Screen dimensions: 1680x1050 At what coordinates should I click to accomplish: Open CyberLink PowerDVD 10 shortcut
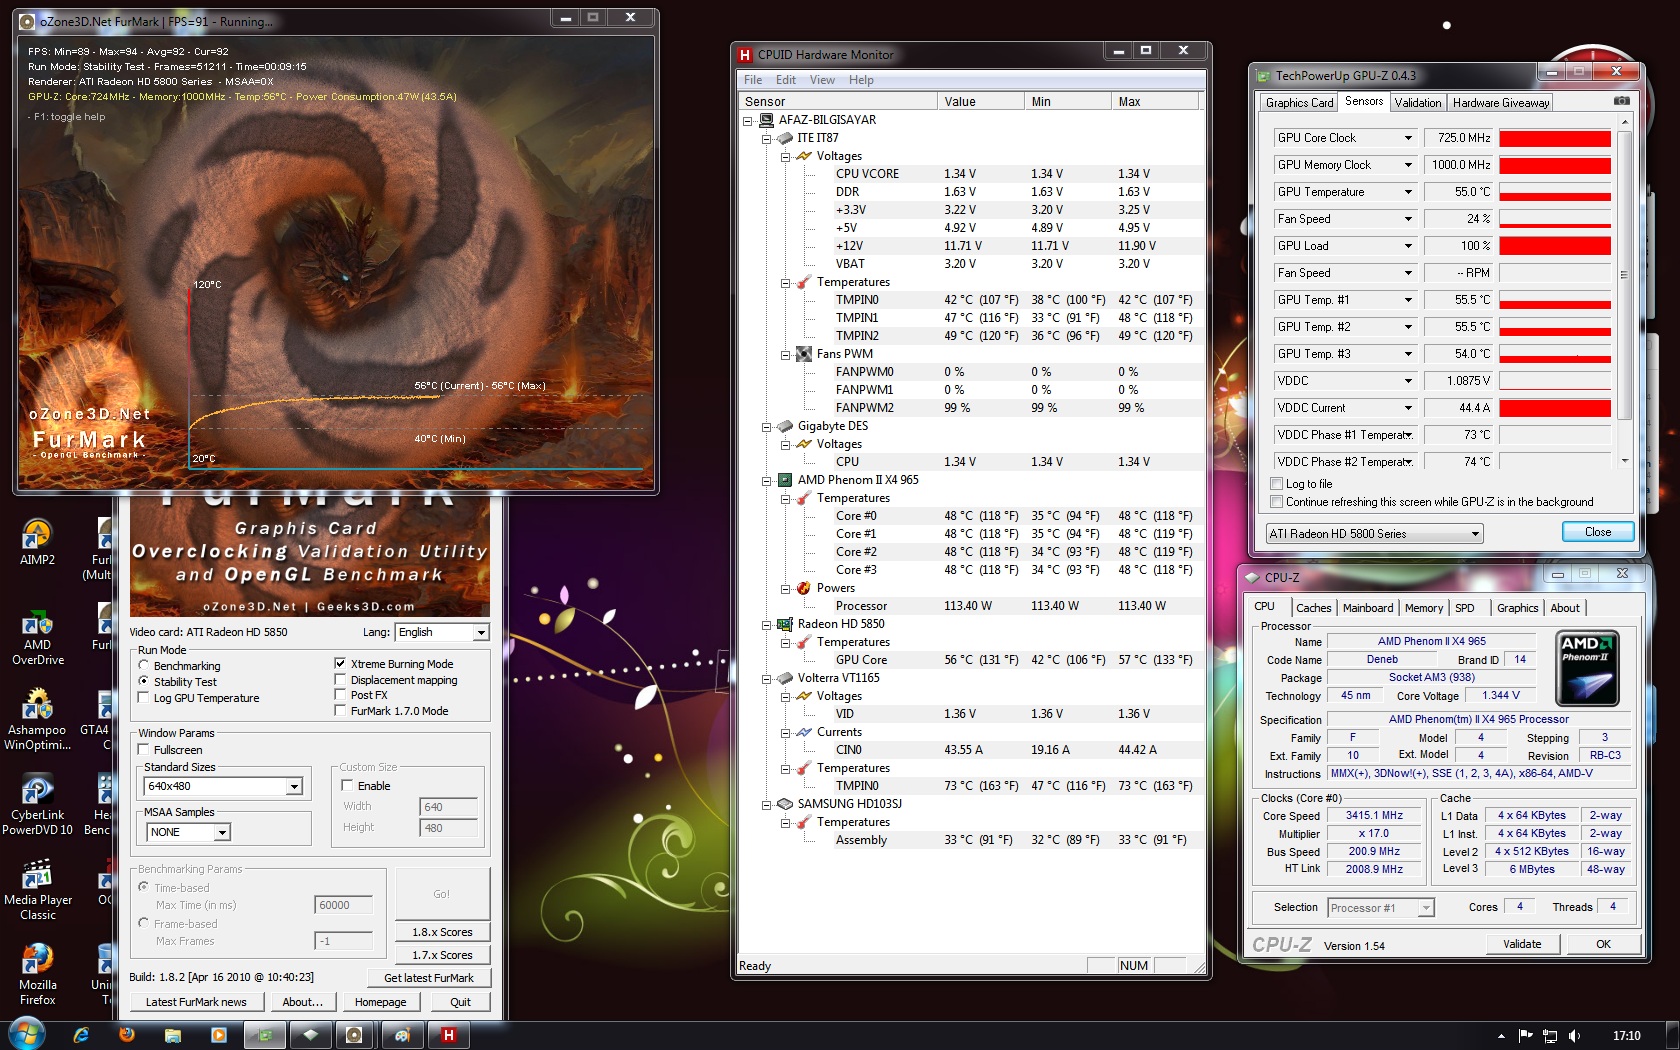pyautogui.click(x=37, y=806)
